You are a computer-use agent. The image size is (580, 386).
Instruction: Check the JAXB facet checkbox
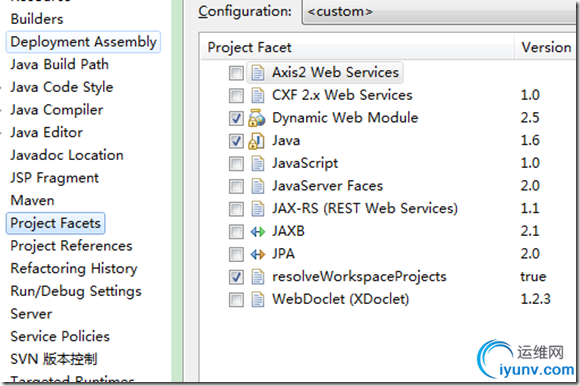click(x=236, y=232)
